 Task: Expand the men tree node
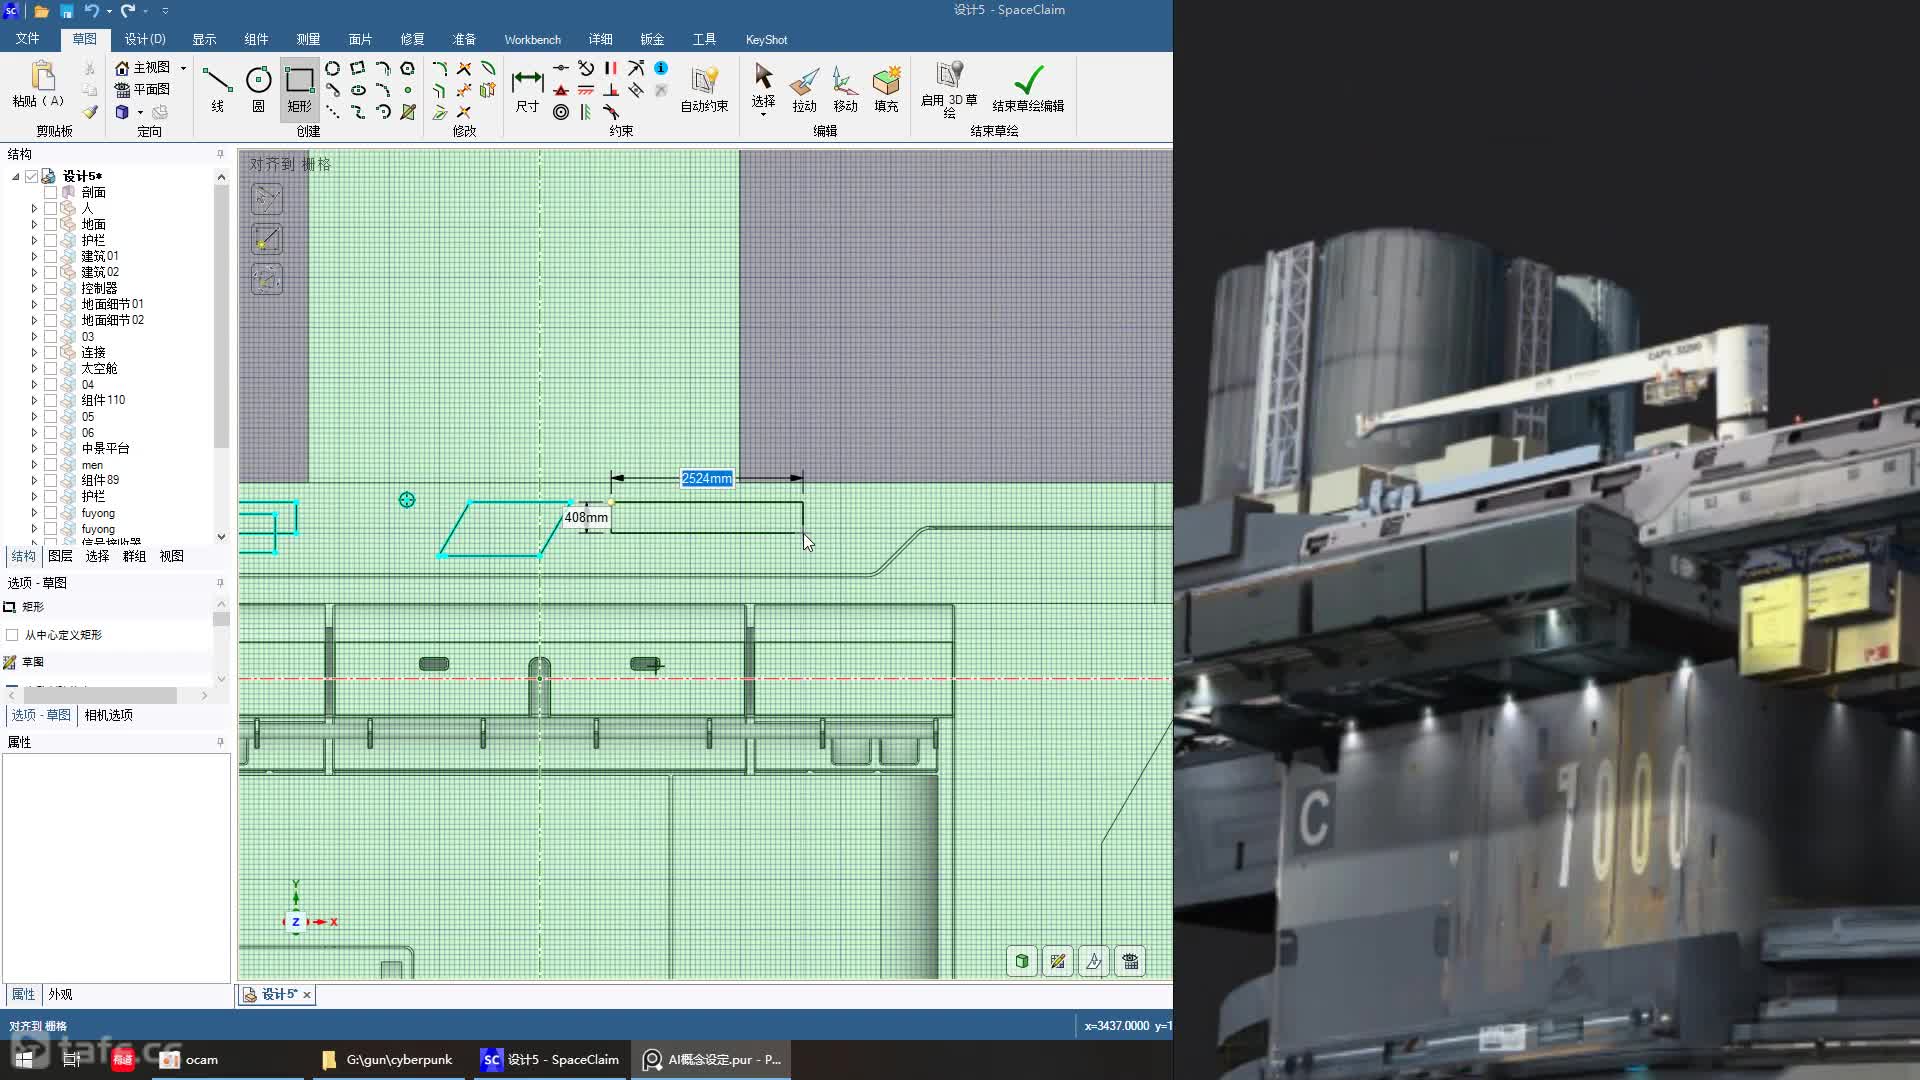point(34,464)
